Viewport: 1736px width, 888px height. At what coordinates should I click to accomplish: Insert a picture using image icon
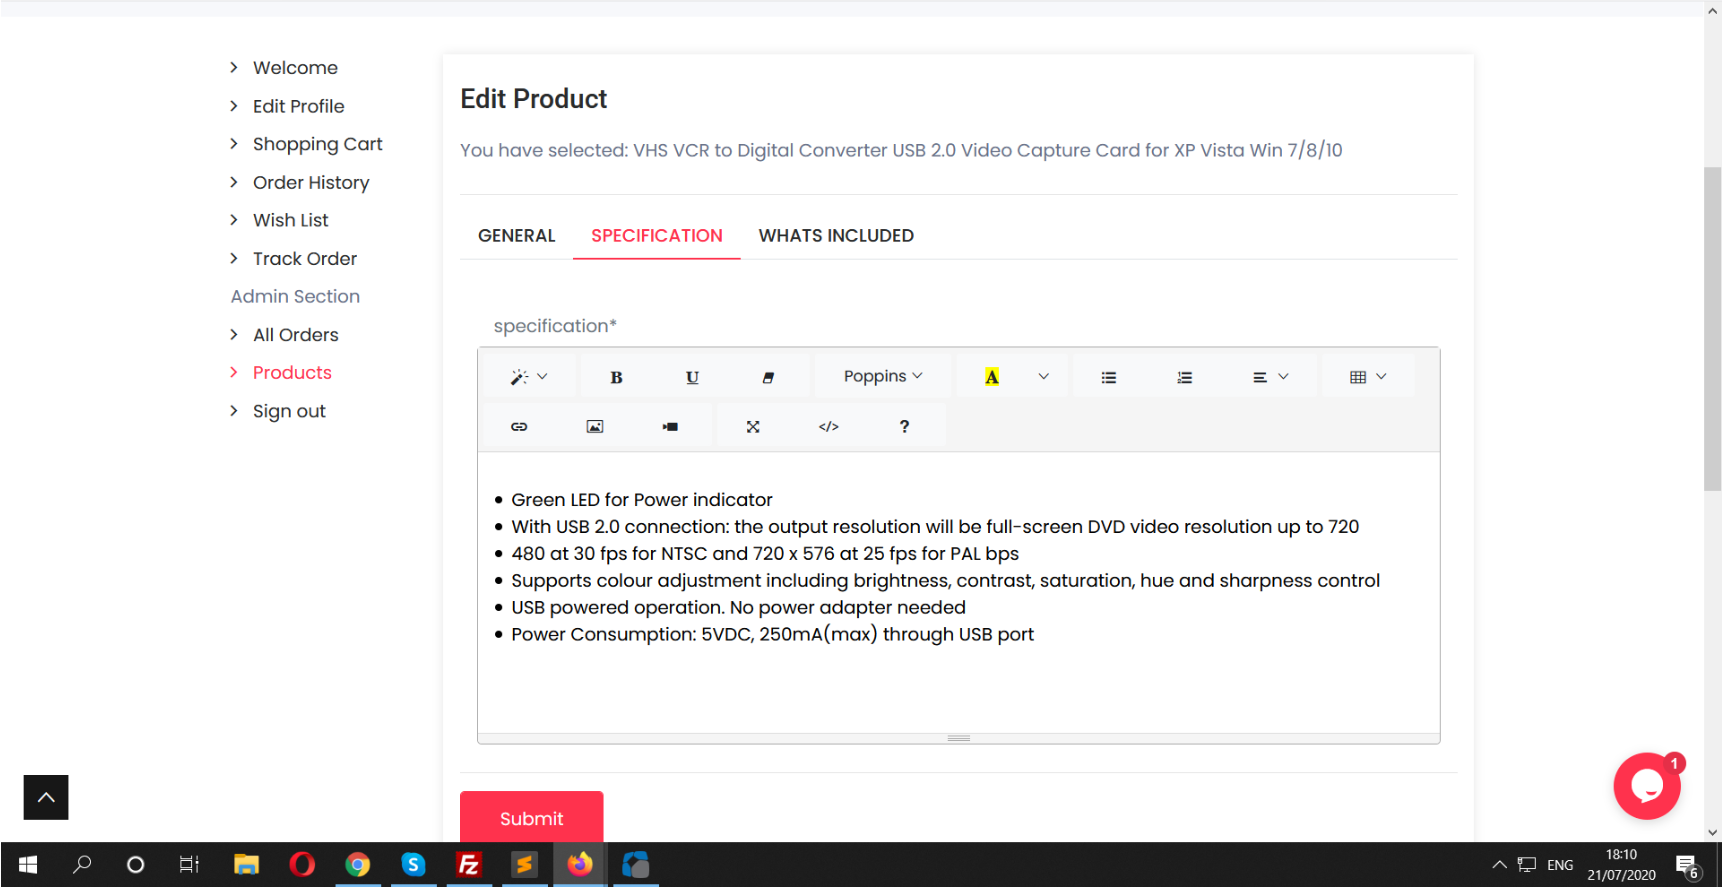595,427
